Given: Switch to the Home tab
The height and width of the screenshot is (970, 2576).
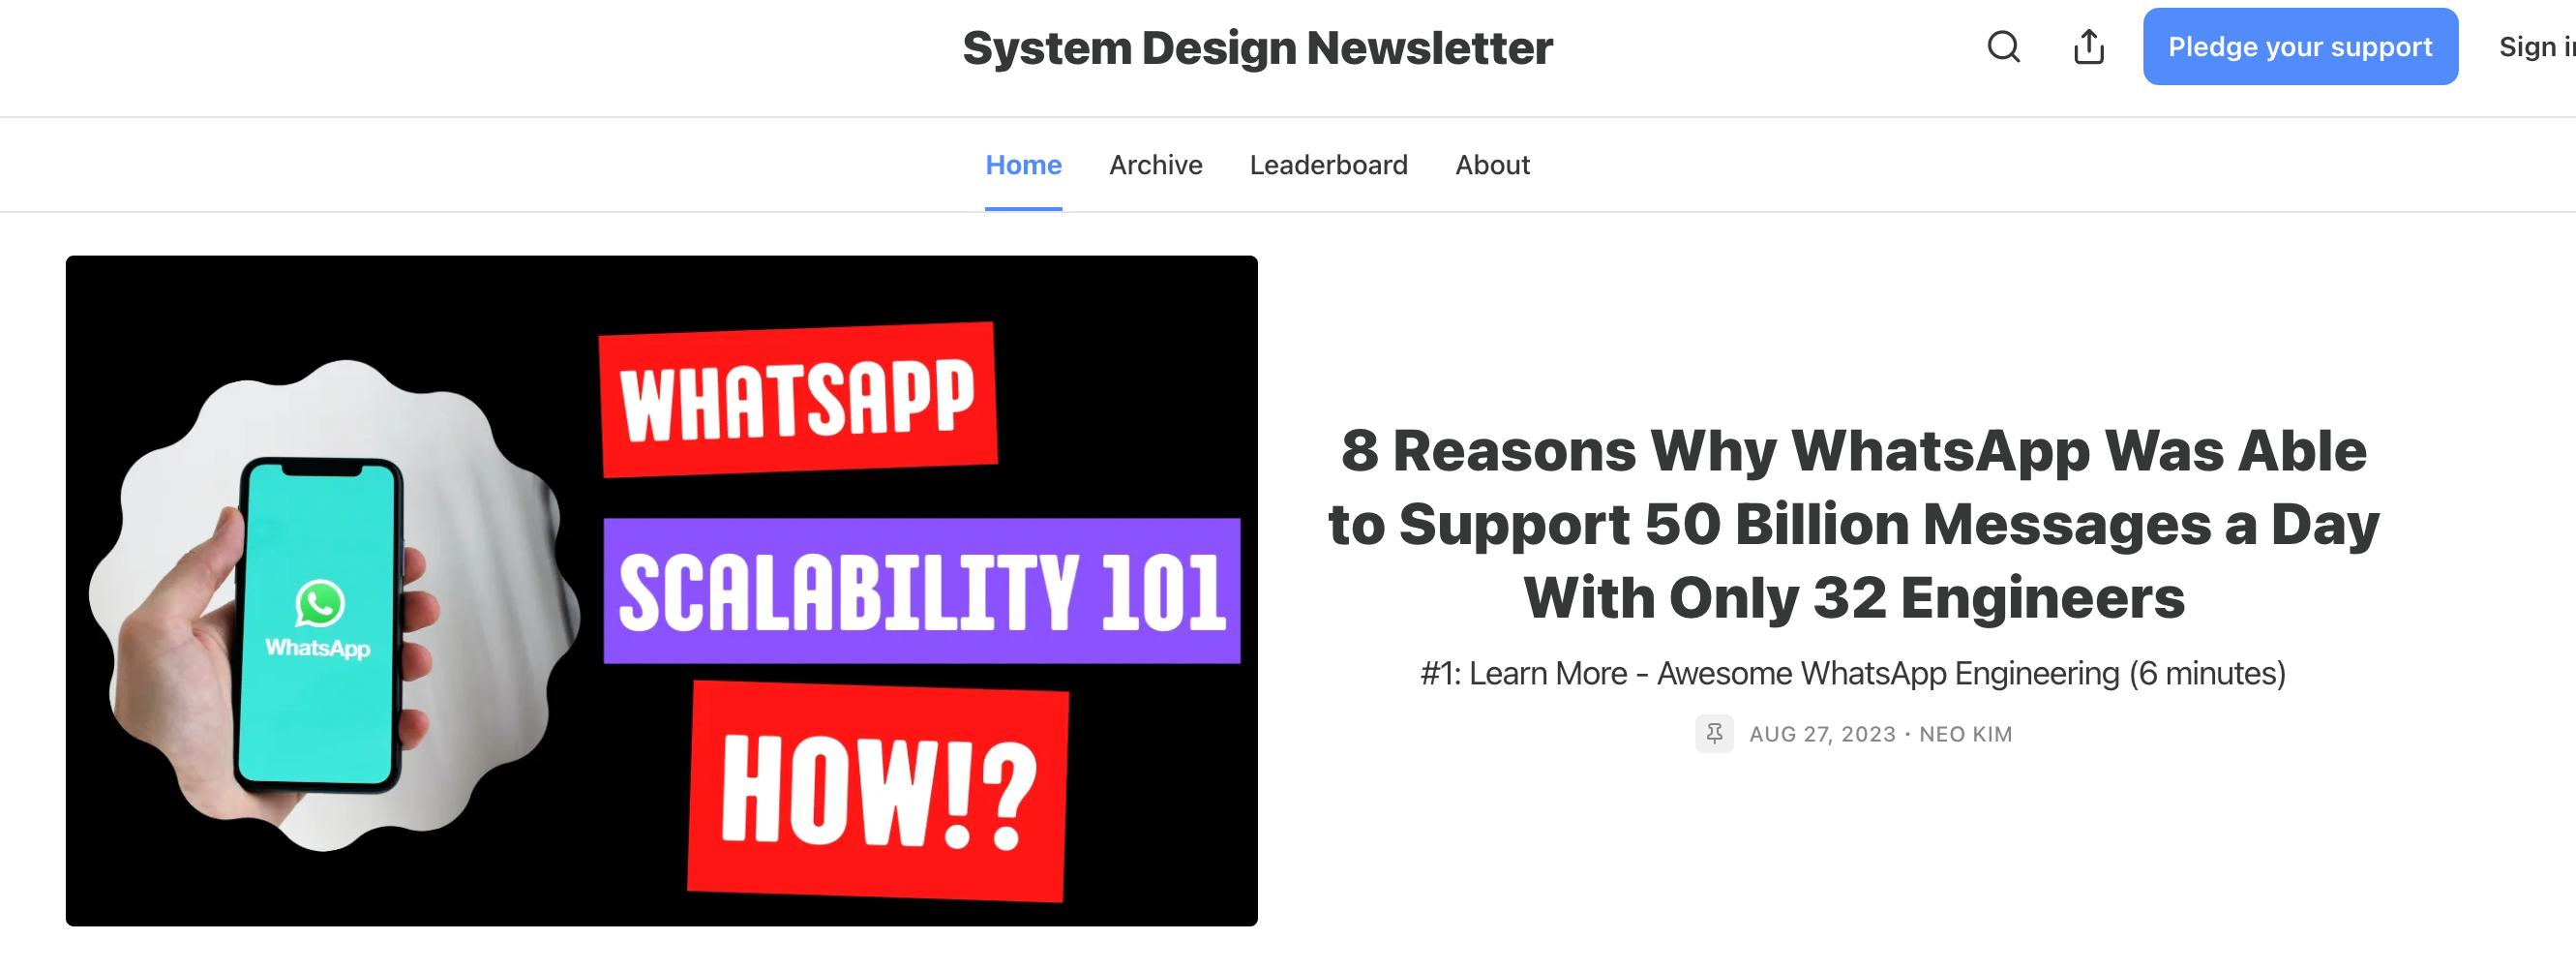Looking at the screenshot, I should 1023,165.
